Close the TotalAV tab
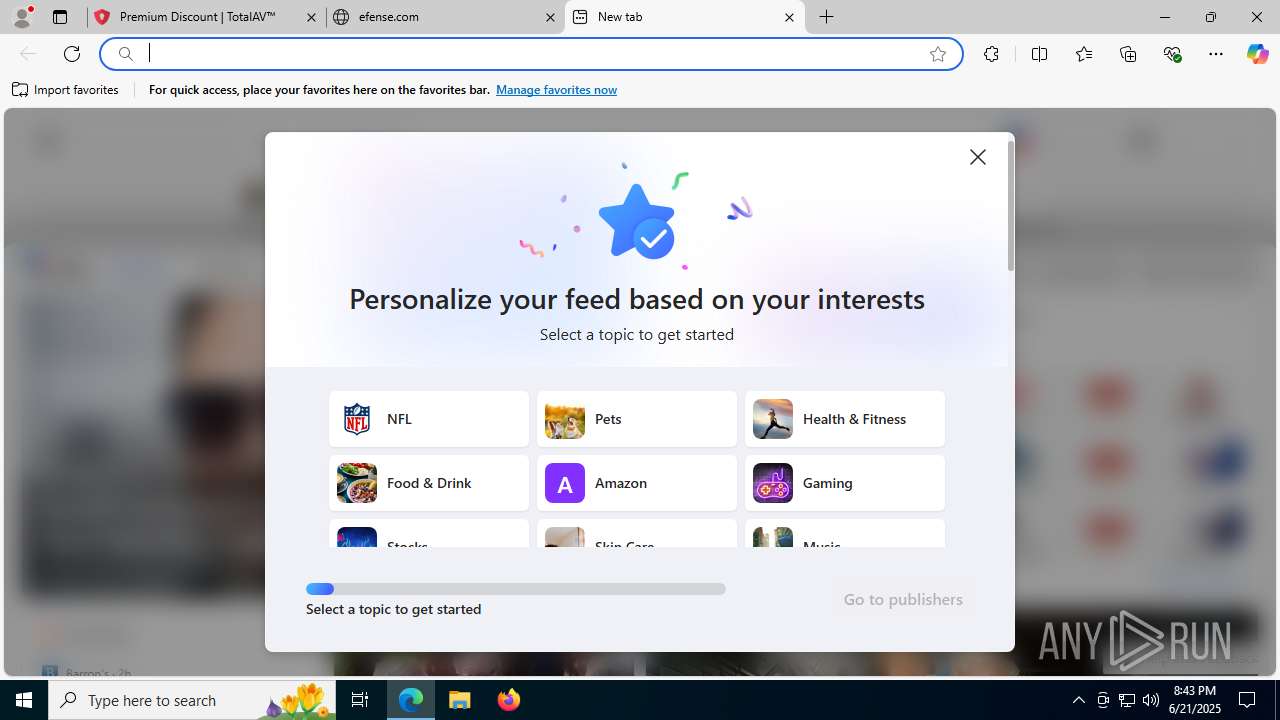The height and width of the screenshot is (720, 1280). 311,17
